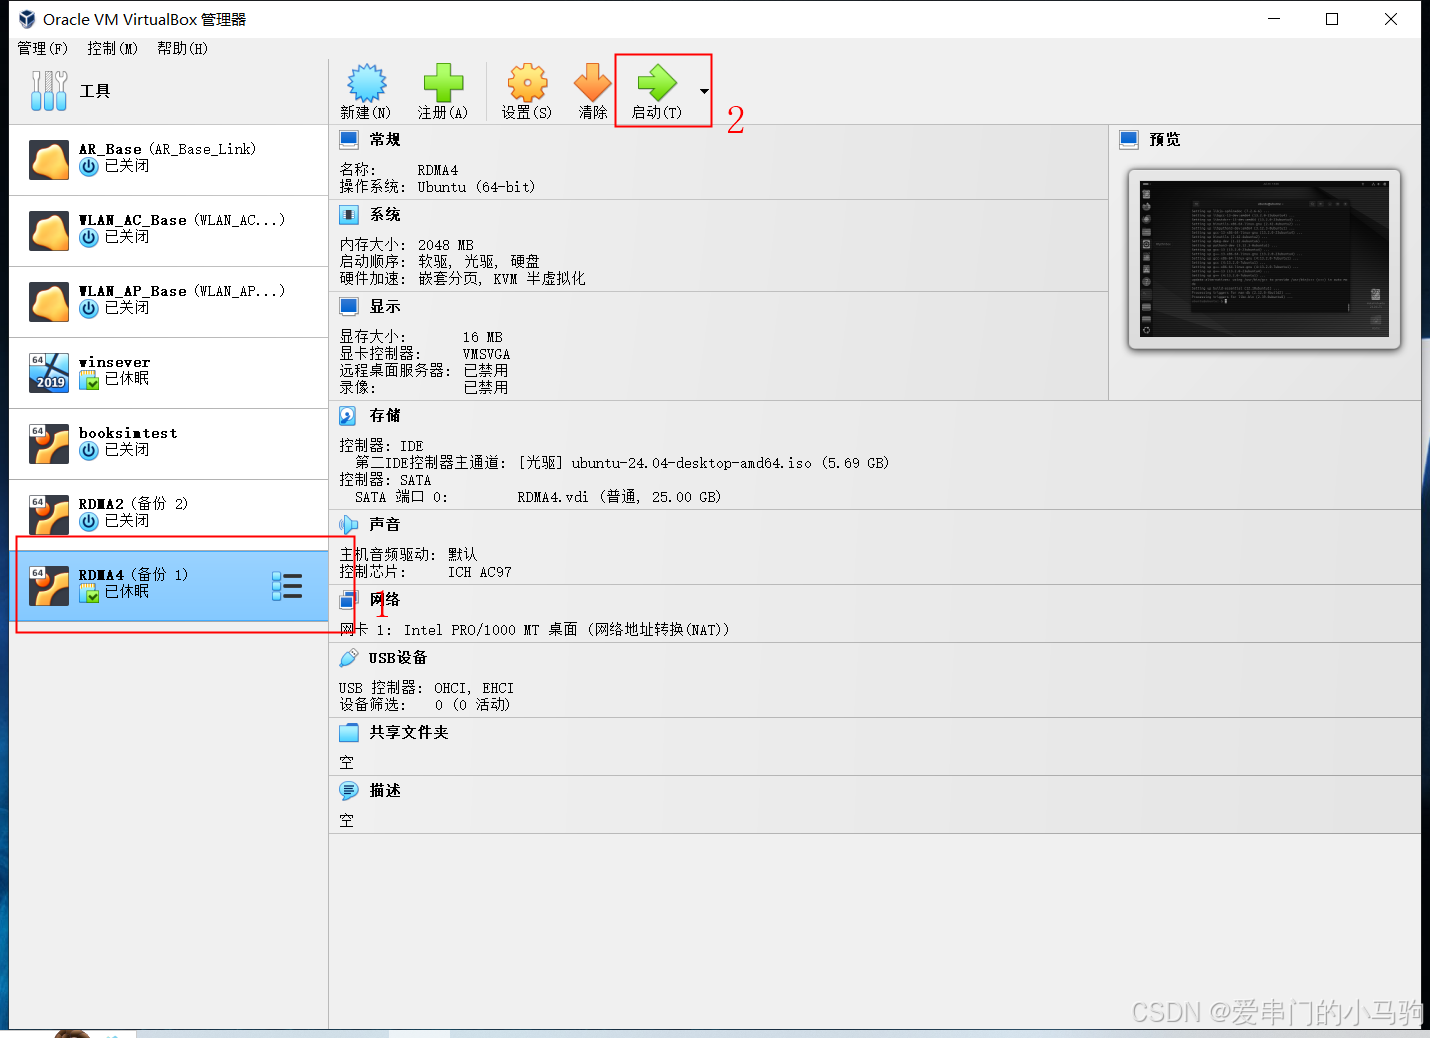Click the Shared Folders (共享文件夹) icon
Screen dimensions: 1430x1038
pyautogui.click(x=348, y=732)
